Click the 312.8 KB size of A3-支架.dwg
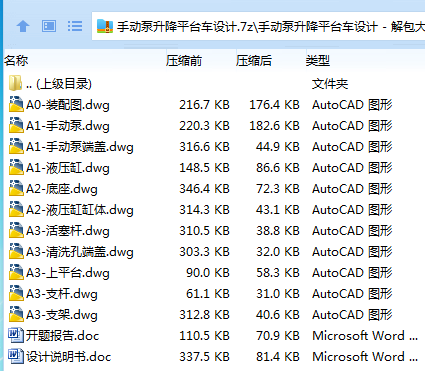The width and height of the screenshot is (425, 371). point(204,315)
